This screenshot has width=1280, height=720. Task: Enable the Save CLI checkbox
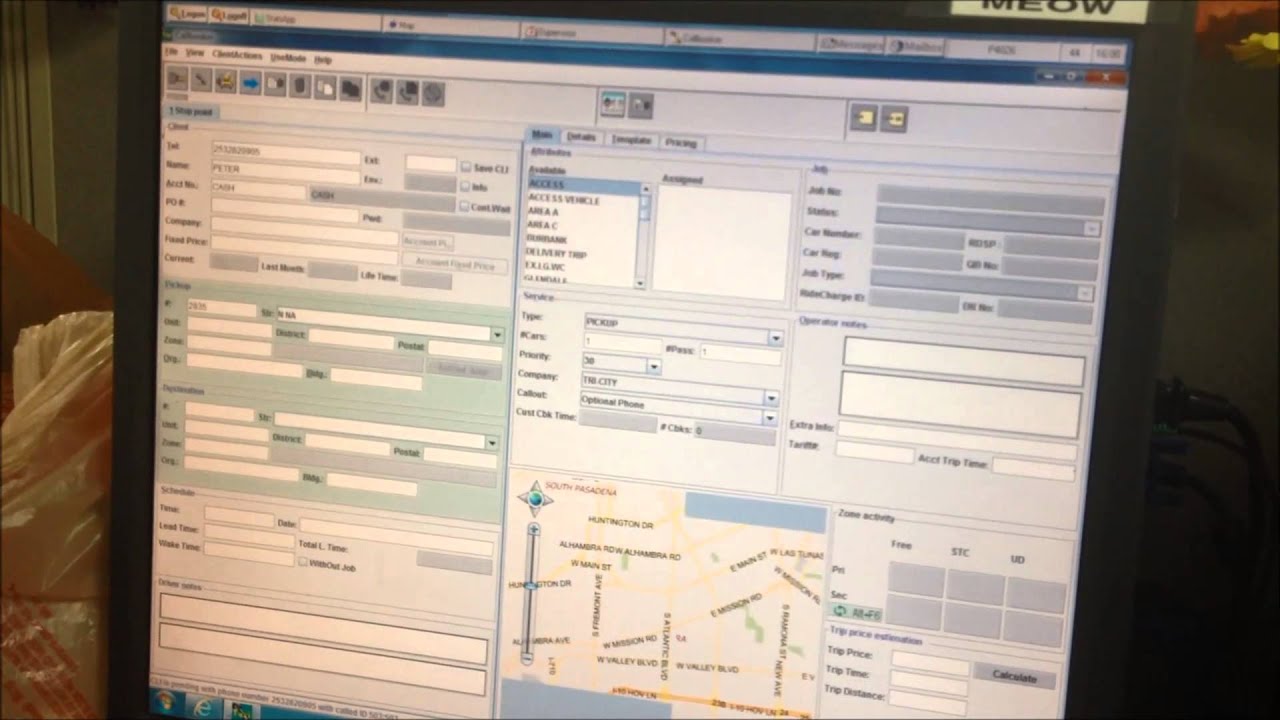466,167
